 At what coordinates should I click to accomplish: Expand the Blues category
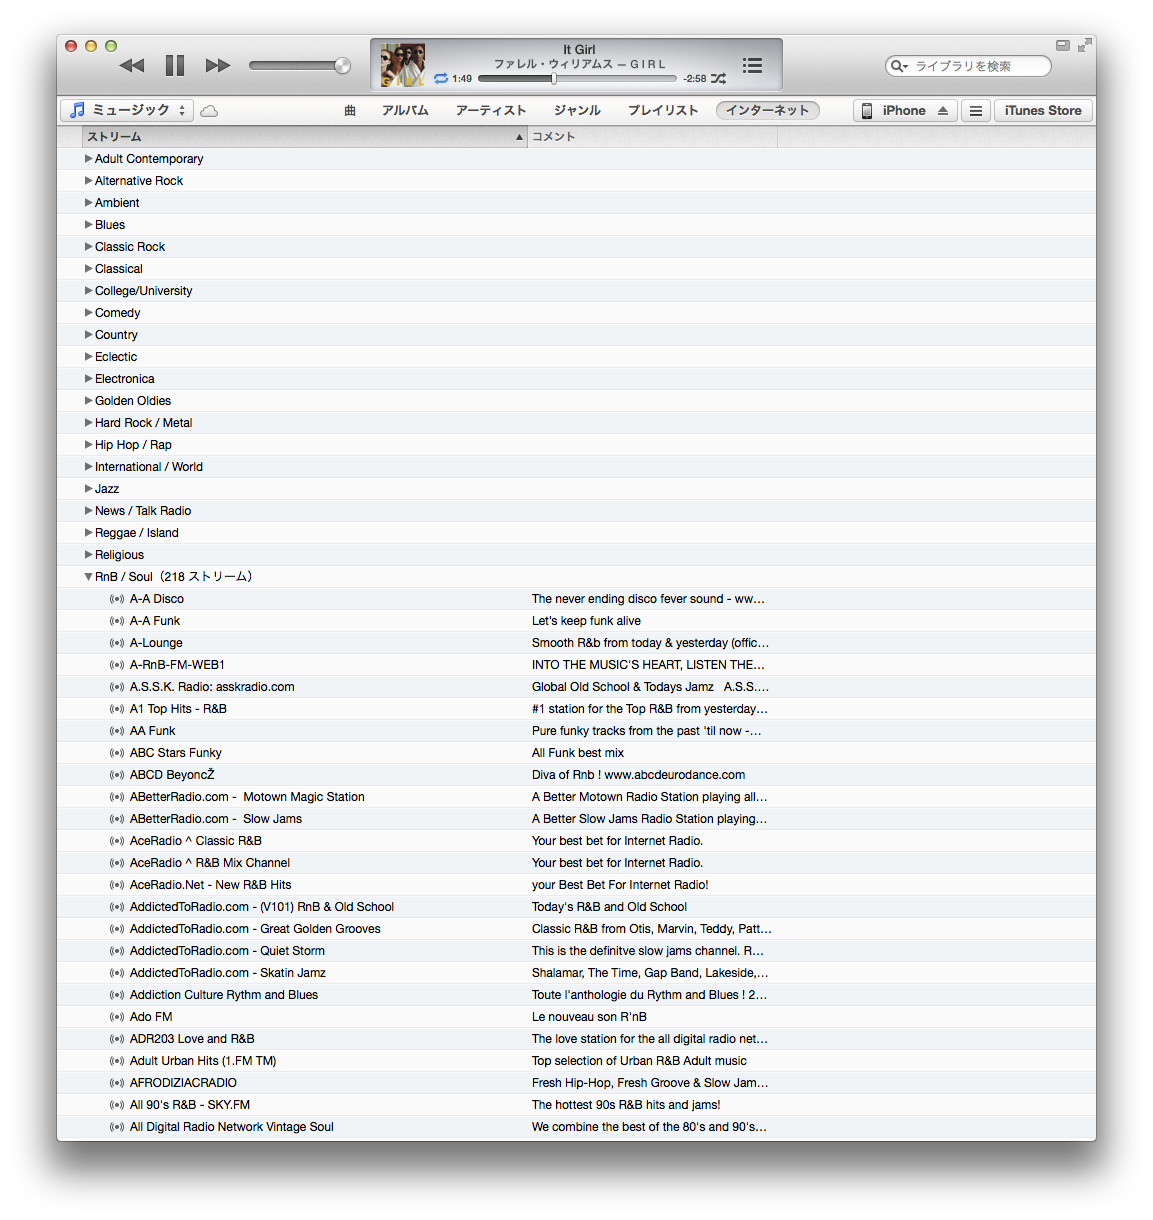(x=89, y=224)
